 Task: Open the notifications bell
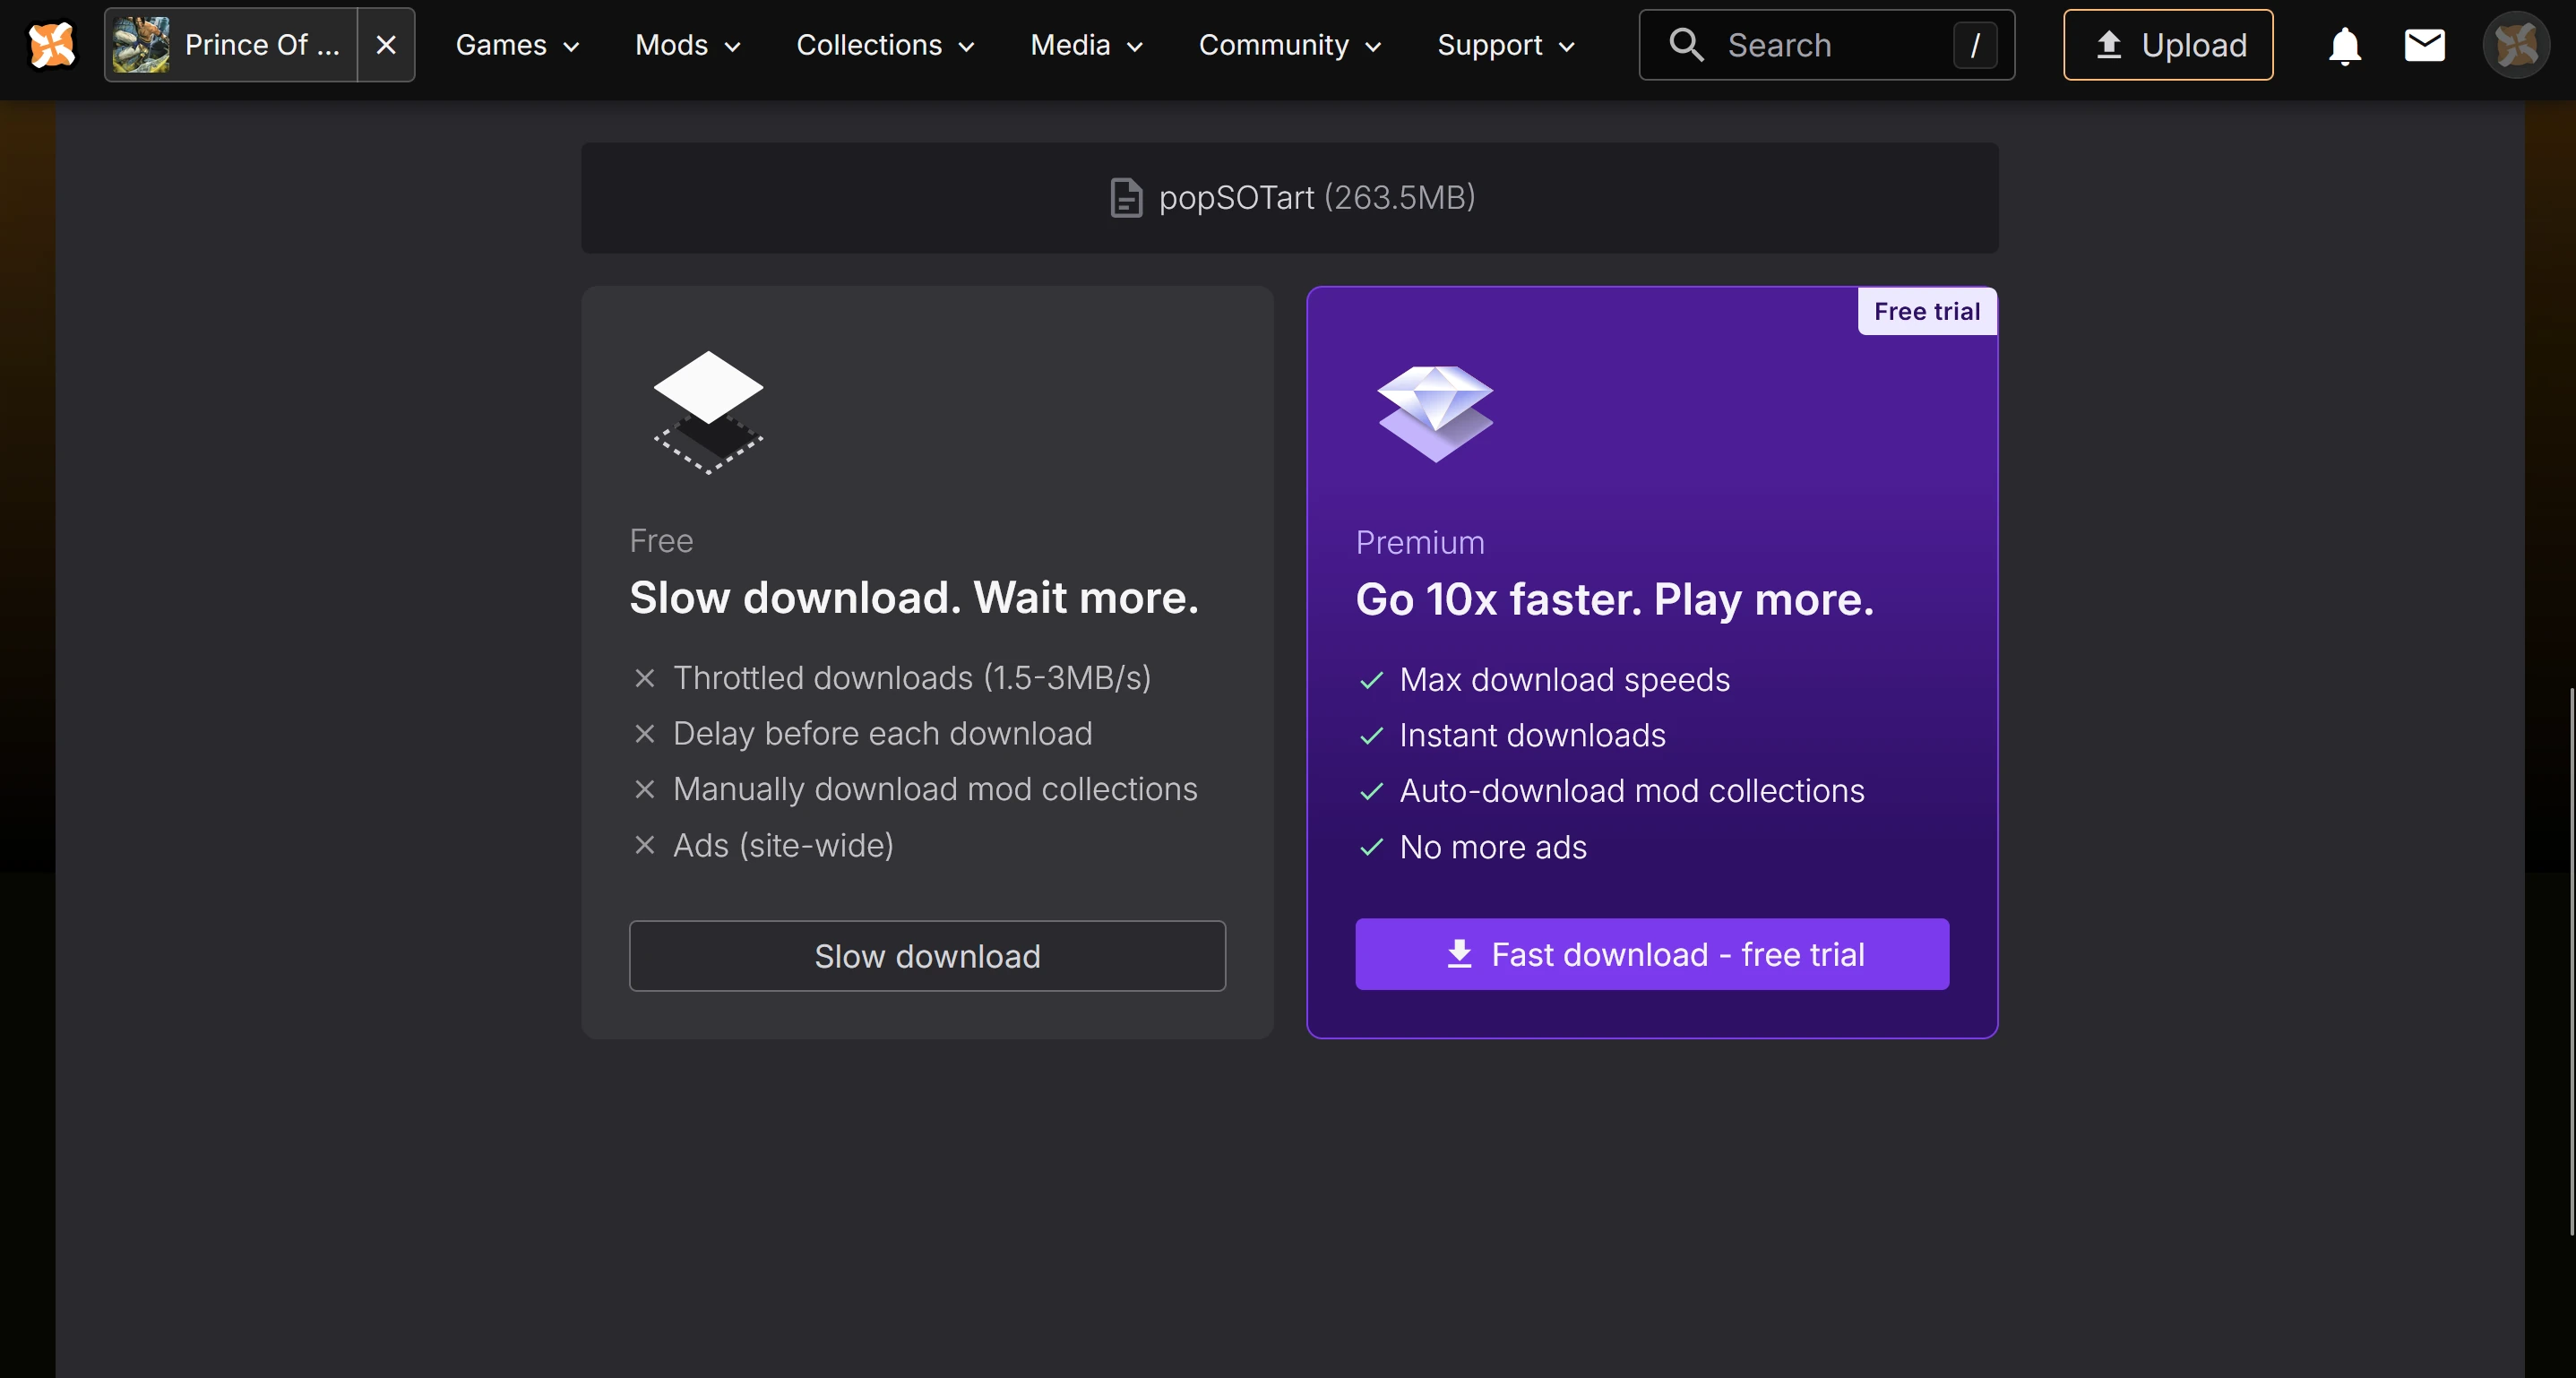2344,45
